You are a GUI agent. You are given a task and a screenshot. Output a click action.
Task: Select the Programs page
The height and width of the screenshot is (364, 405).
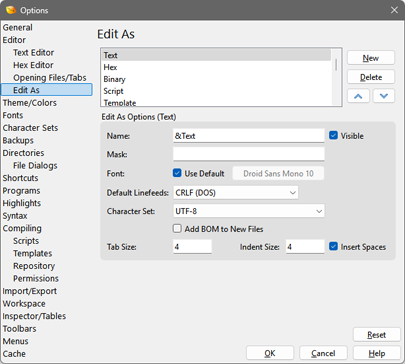(21, 191)
